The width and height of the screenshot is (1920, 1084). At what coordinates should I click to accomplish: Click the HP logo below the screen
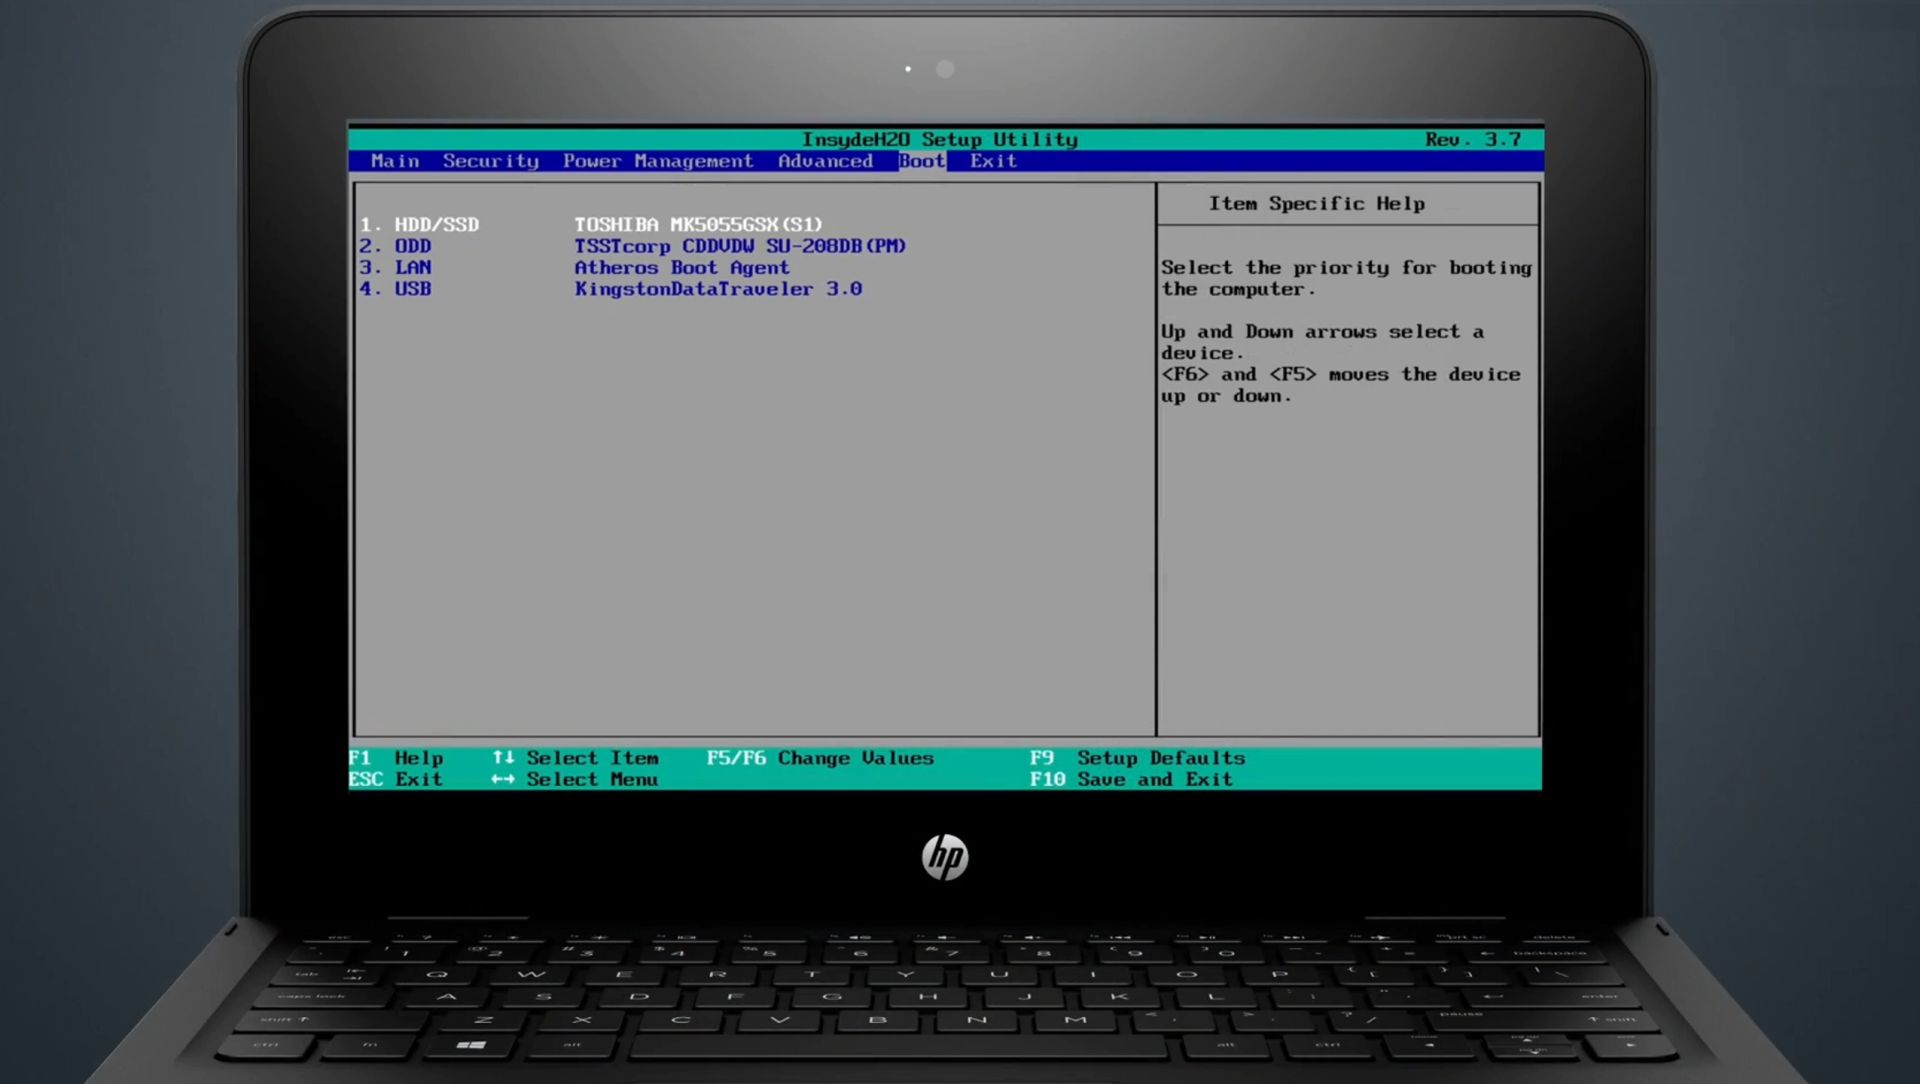(944, 857)
